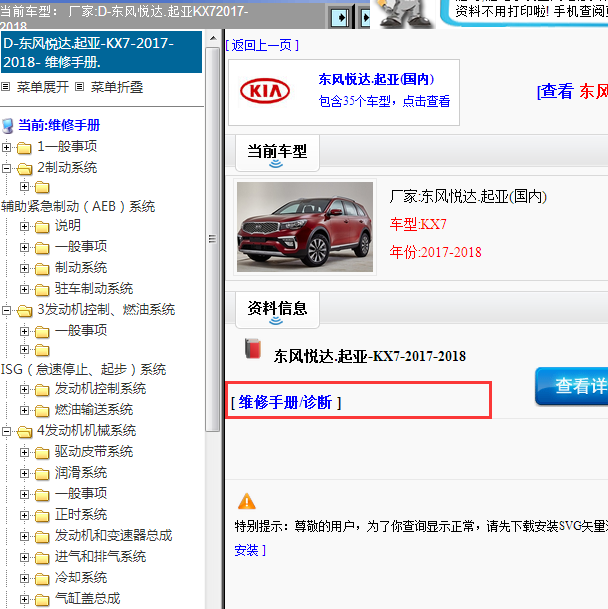Expand the 正时系统 node

click(24, 515)
